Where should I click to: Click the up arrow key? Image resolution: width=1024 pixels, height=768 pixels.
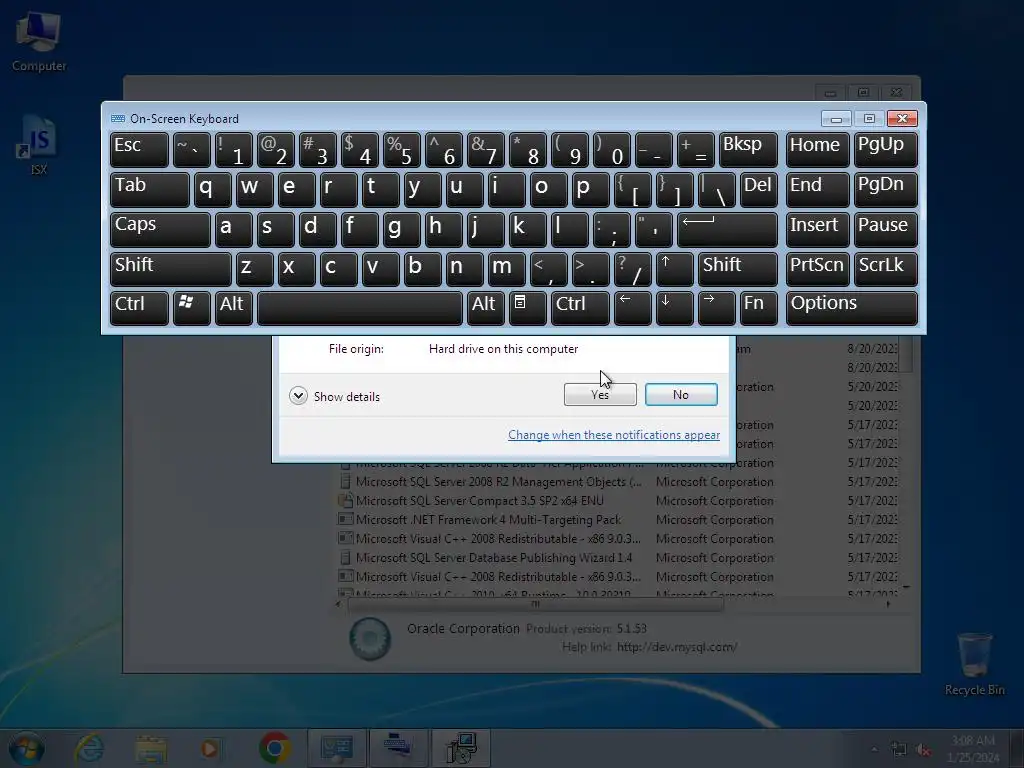[674, 269]
